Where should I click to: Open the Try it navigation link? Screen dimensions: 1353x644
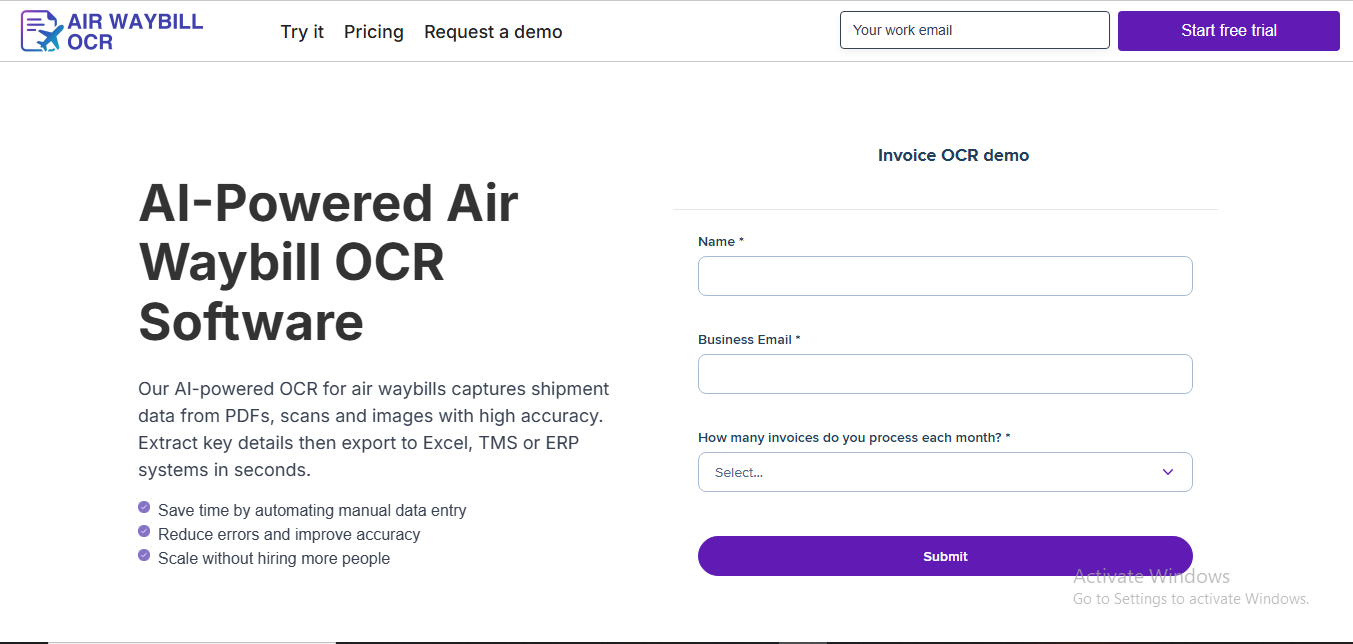pos(302,32)
